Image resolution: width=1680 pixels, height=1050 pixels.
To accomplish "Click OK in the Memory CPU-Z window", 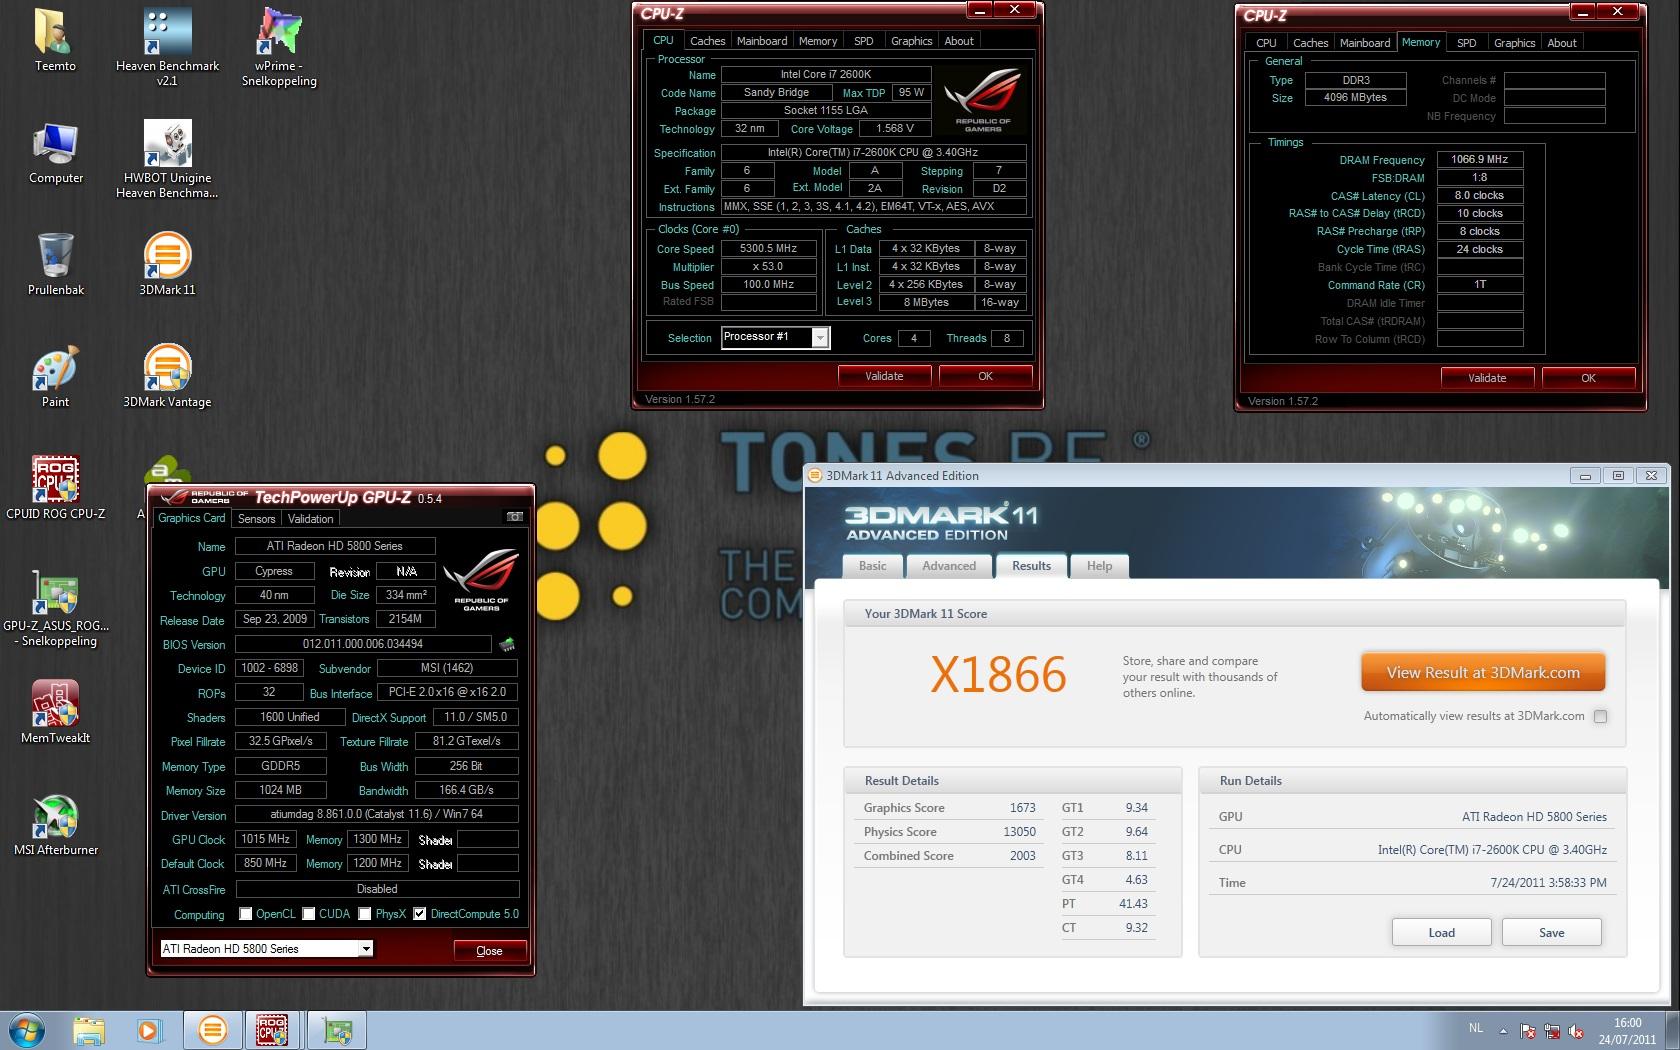I will 1588,378.
